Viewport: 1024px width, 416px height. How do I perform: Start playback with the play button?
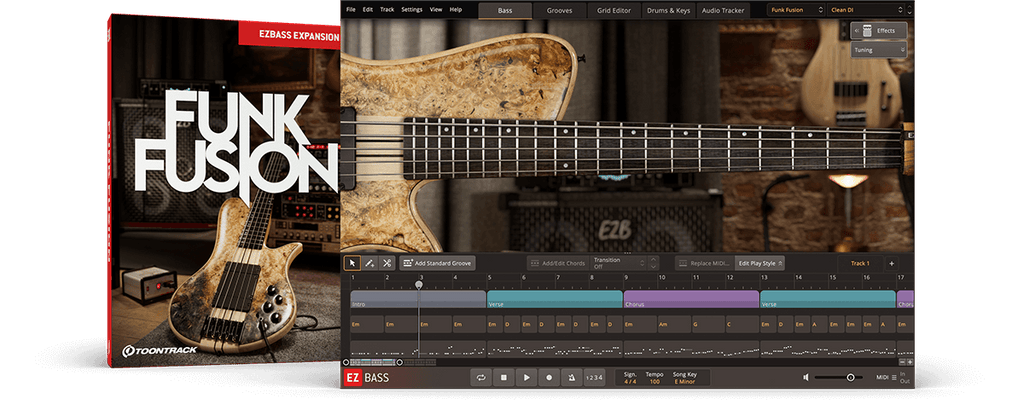(x=526, y=377)
